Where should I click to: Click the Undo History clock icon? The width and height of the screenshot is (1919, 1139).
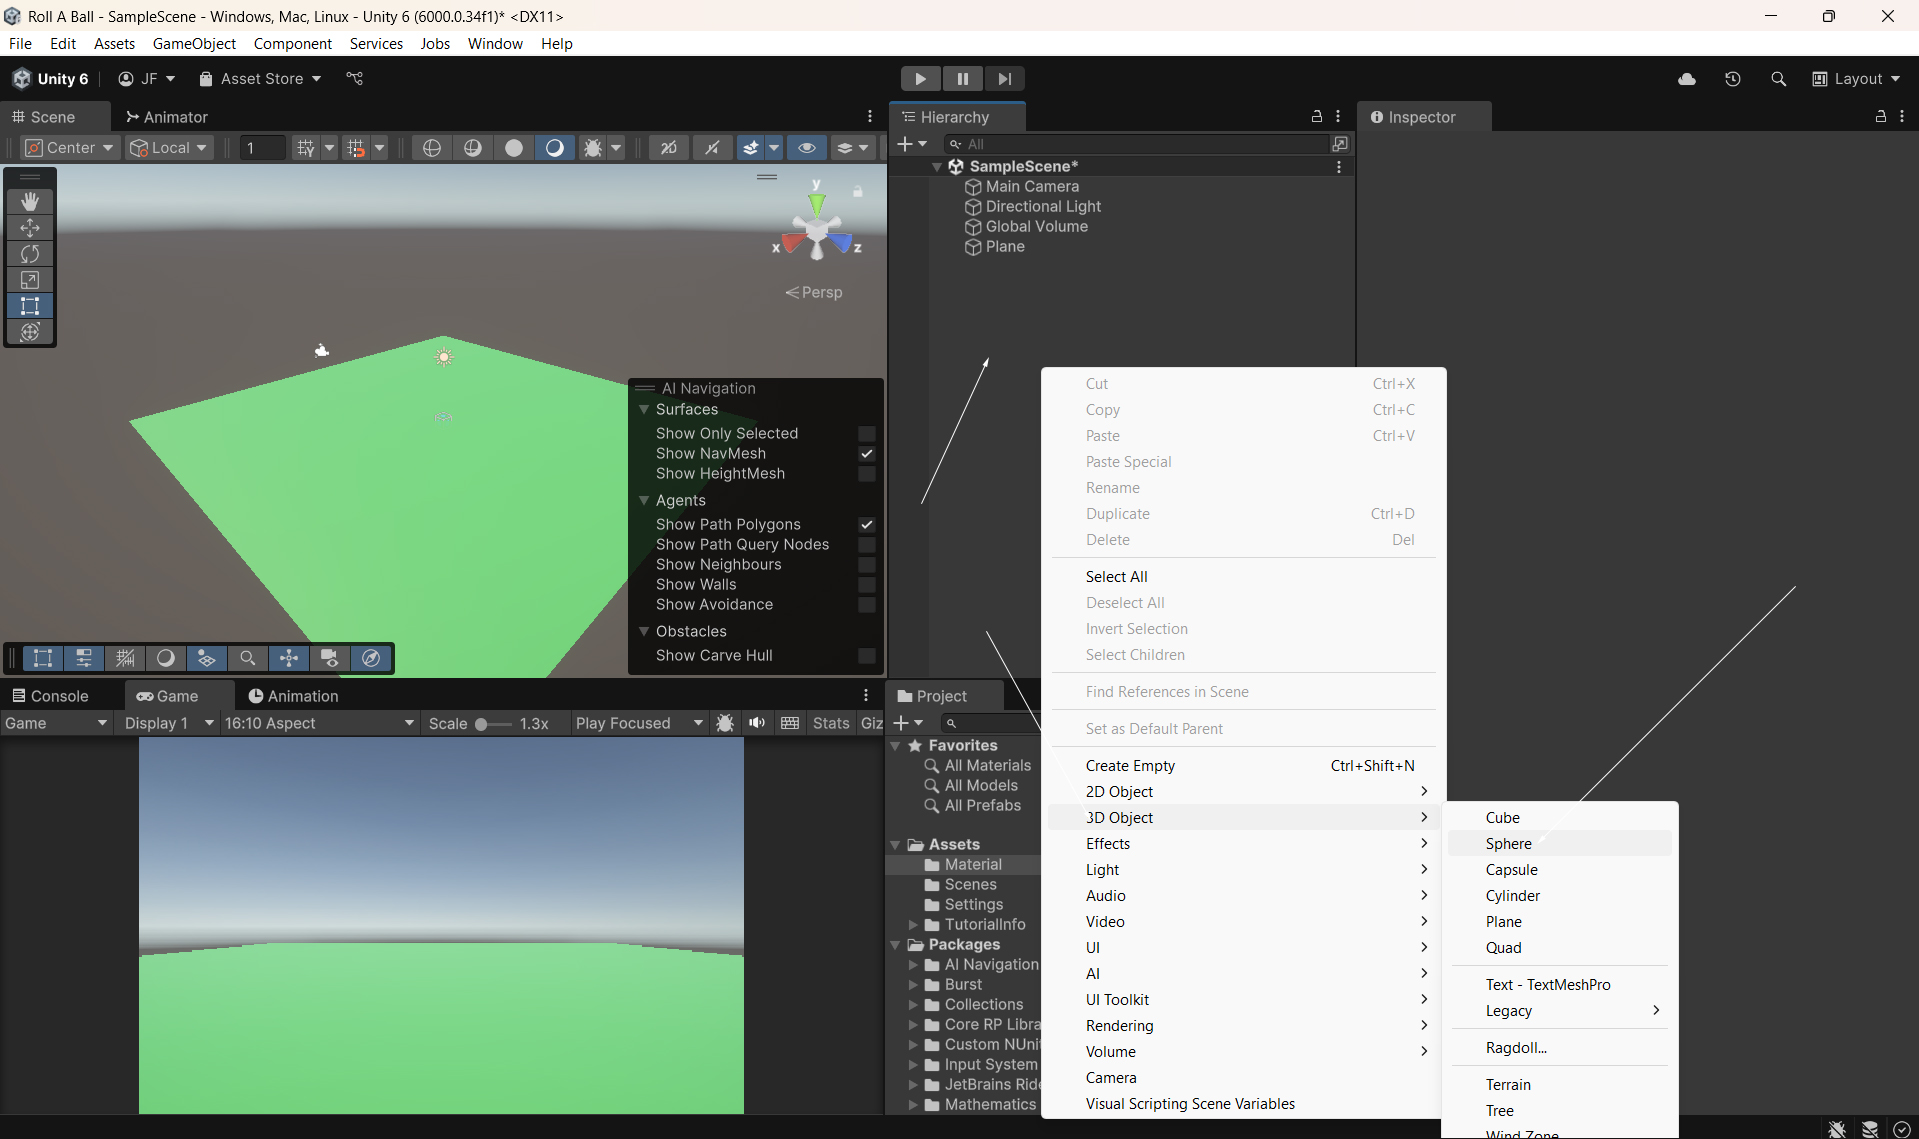click(1733, 79)
